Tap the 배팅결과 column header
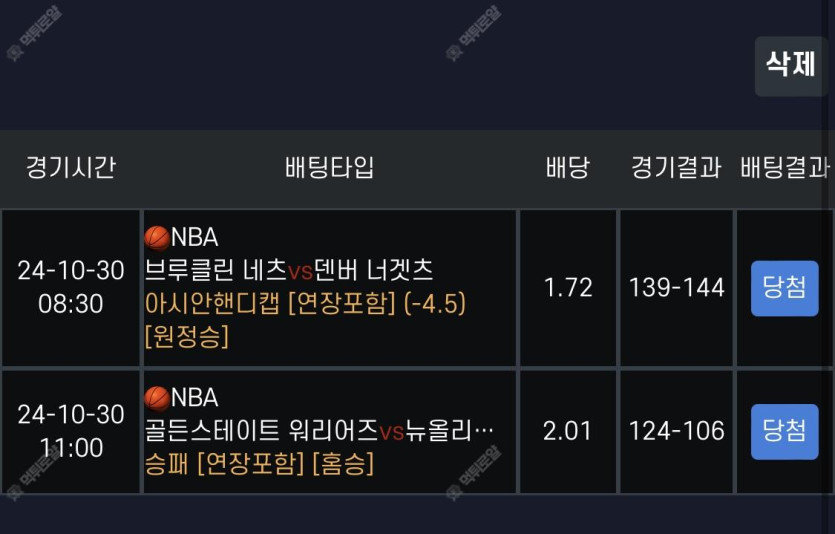The image size is (835, 534). pos(785,167)
